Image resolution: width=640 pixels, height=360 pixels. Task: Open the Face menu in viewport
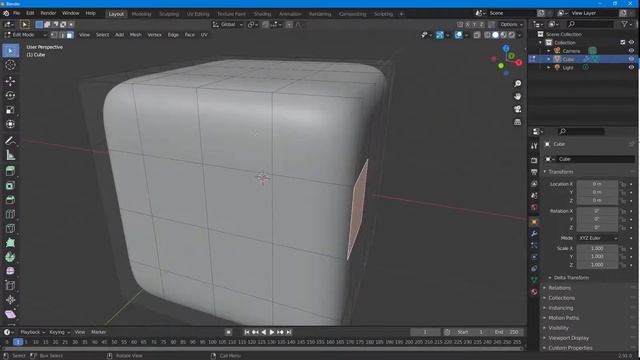189,35
